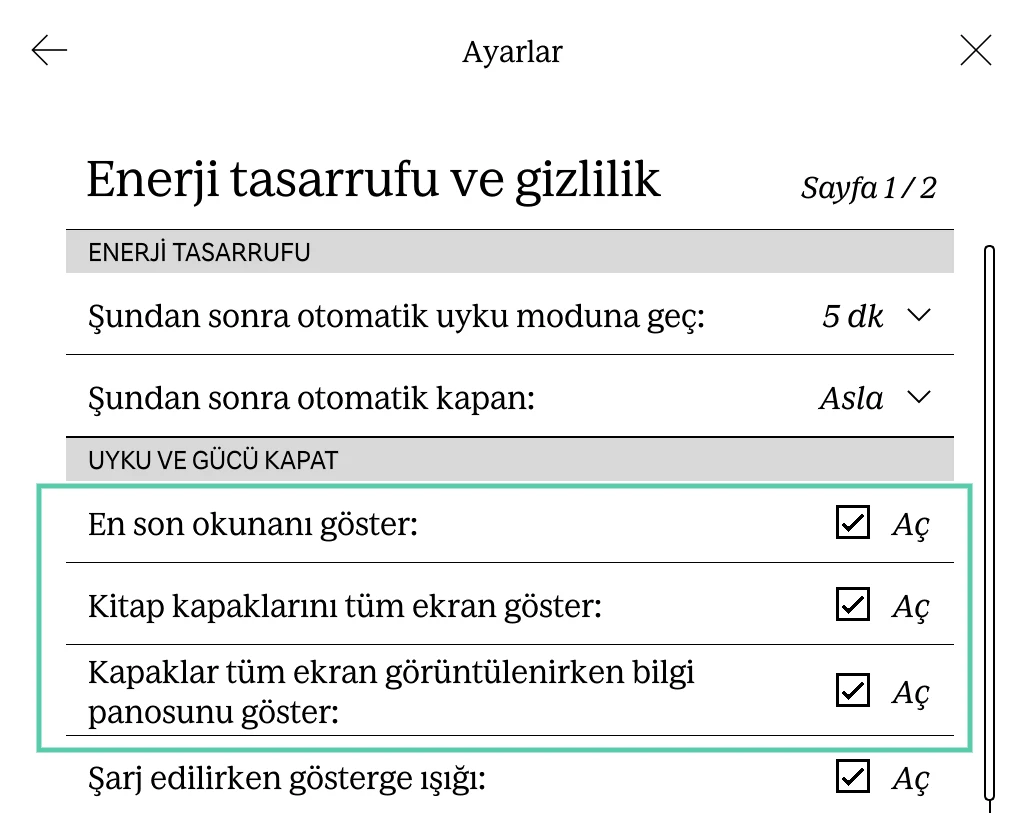Screen dimensions: 1026x813
Task: Select the UYKU VE GÜCÜ KAPAT header
Action: click(213, 461)
